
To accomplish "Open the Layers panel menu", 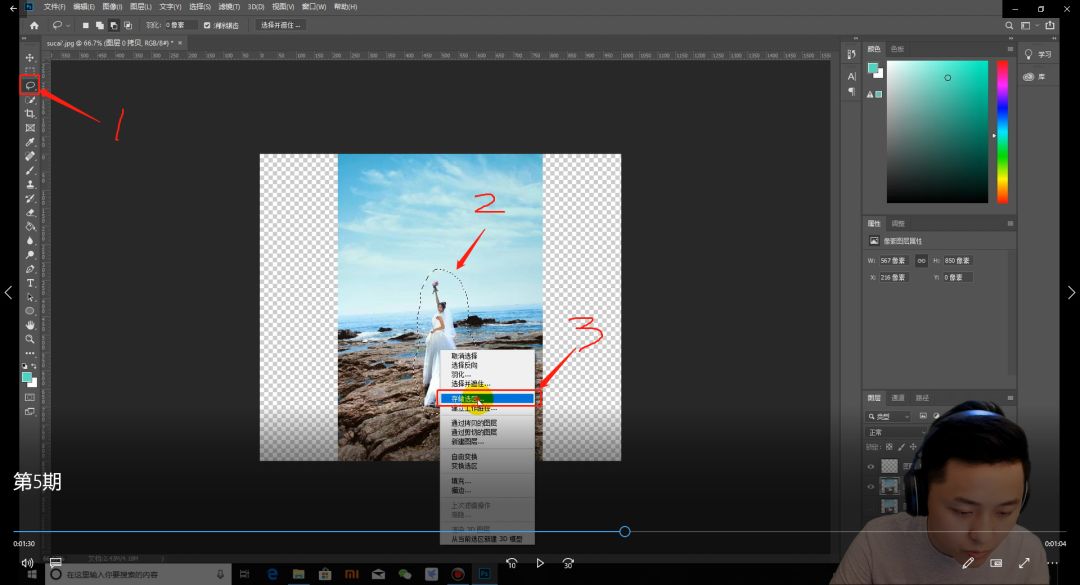I will 1010,398.
